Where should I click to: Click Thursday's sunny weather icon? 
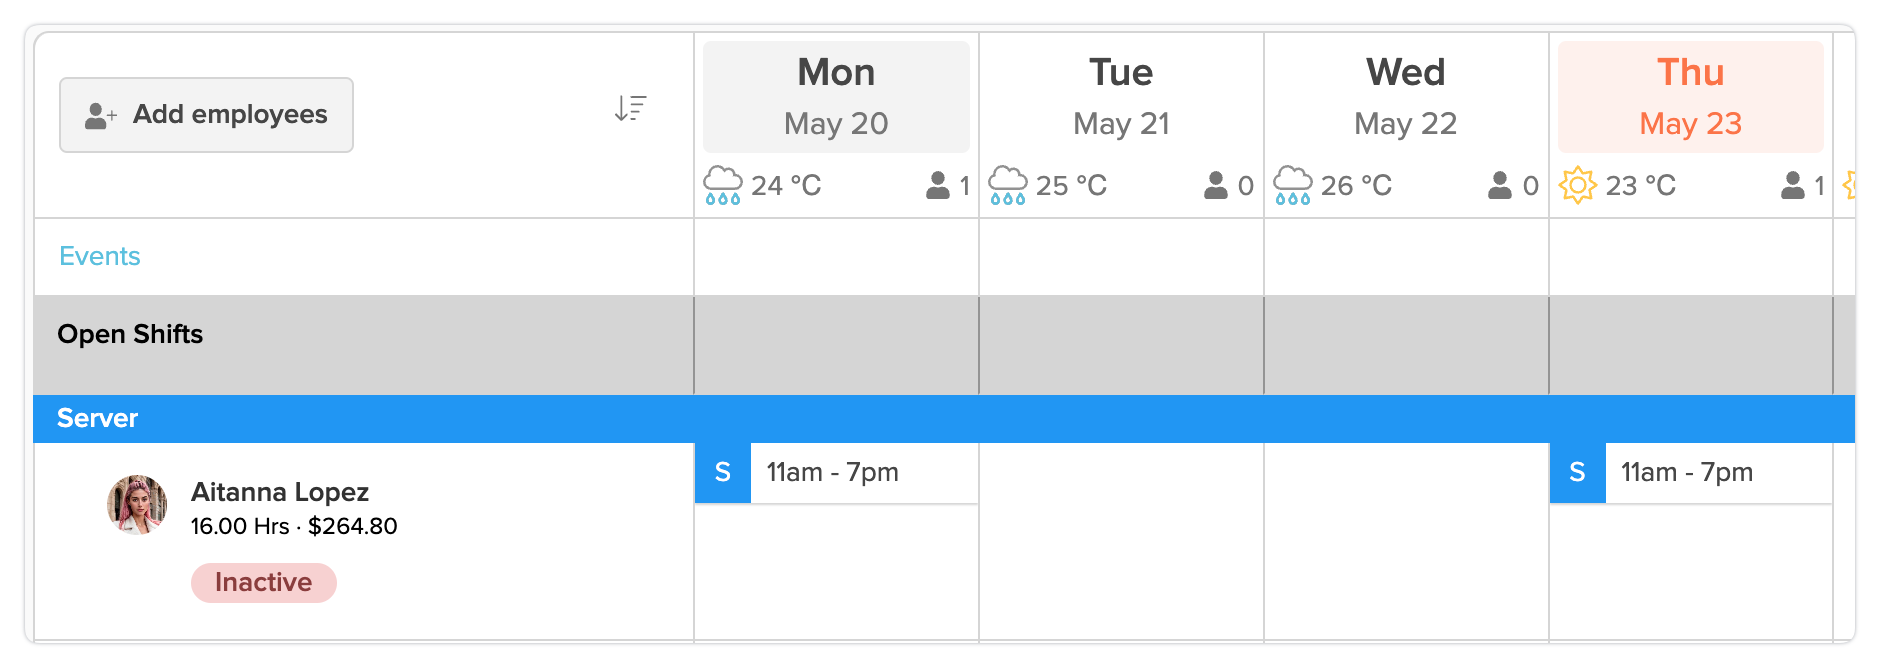point(1577,186)
